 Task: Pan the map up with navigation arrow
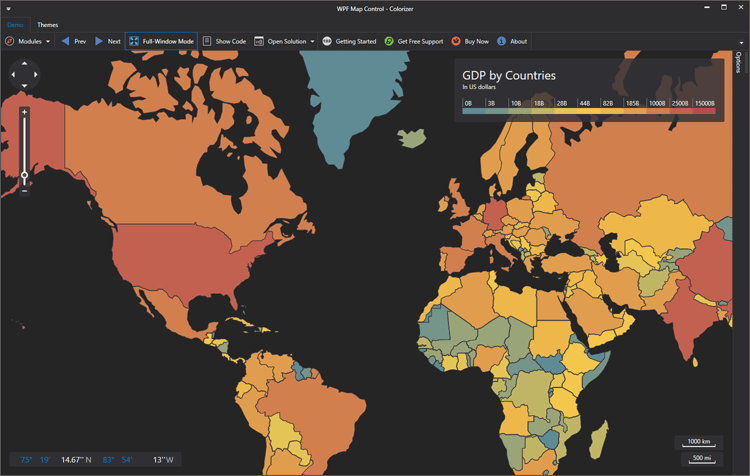[24, 62]
